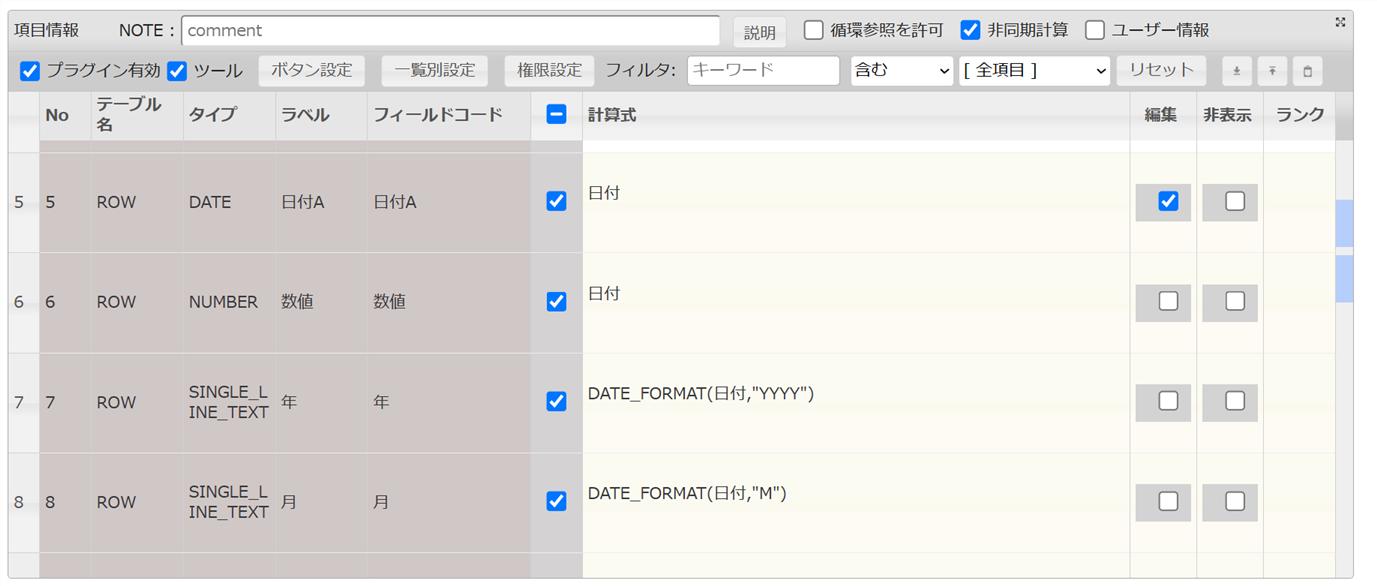
Task: Open the [全項目] field dropdown
Action: 1034,70
